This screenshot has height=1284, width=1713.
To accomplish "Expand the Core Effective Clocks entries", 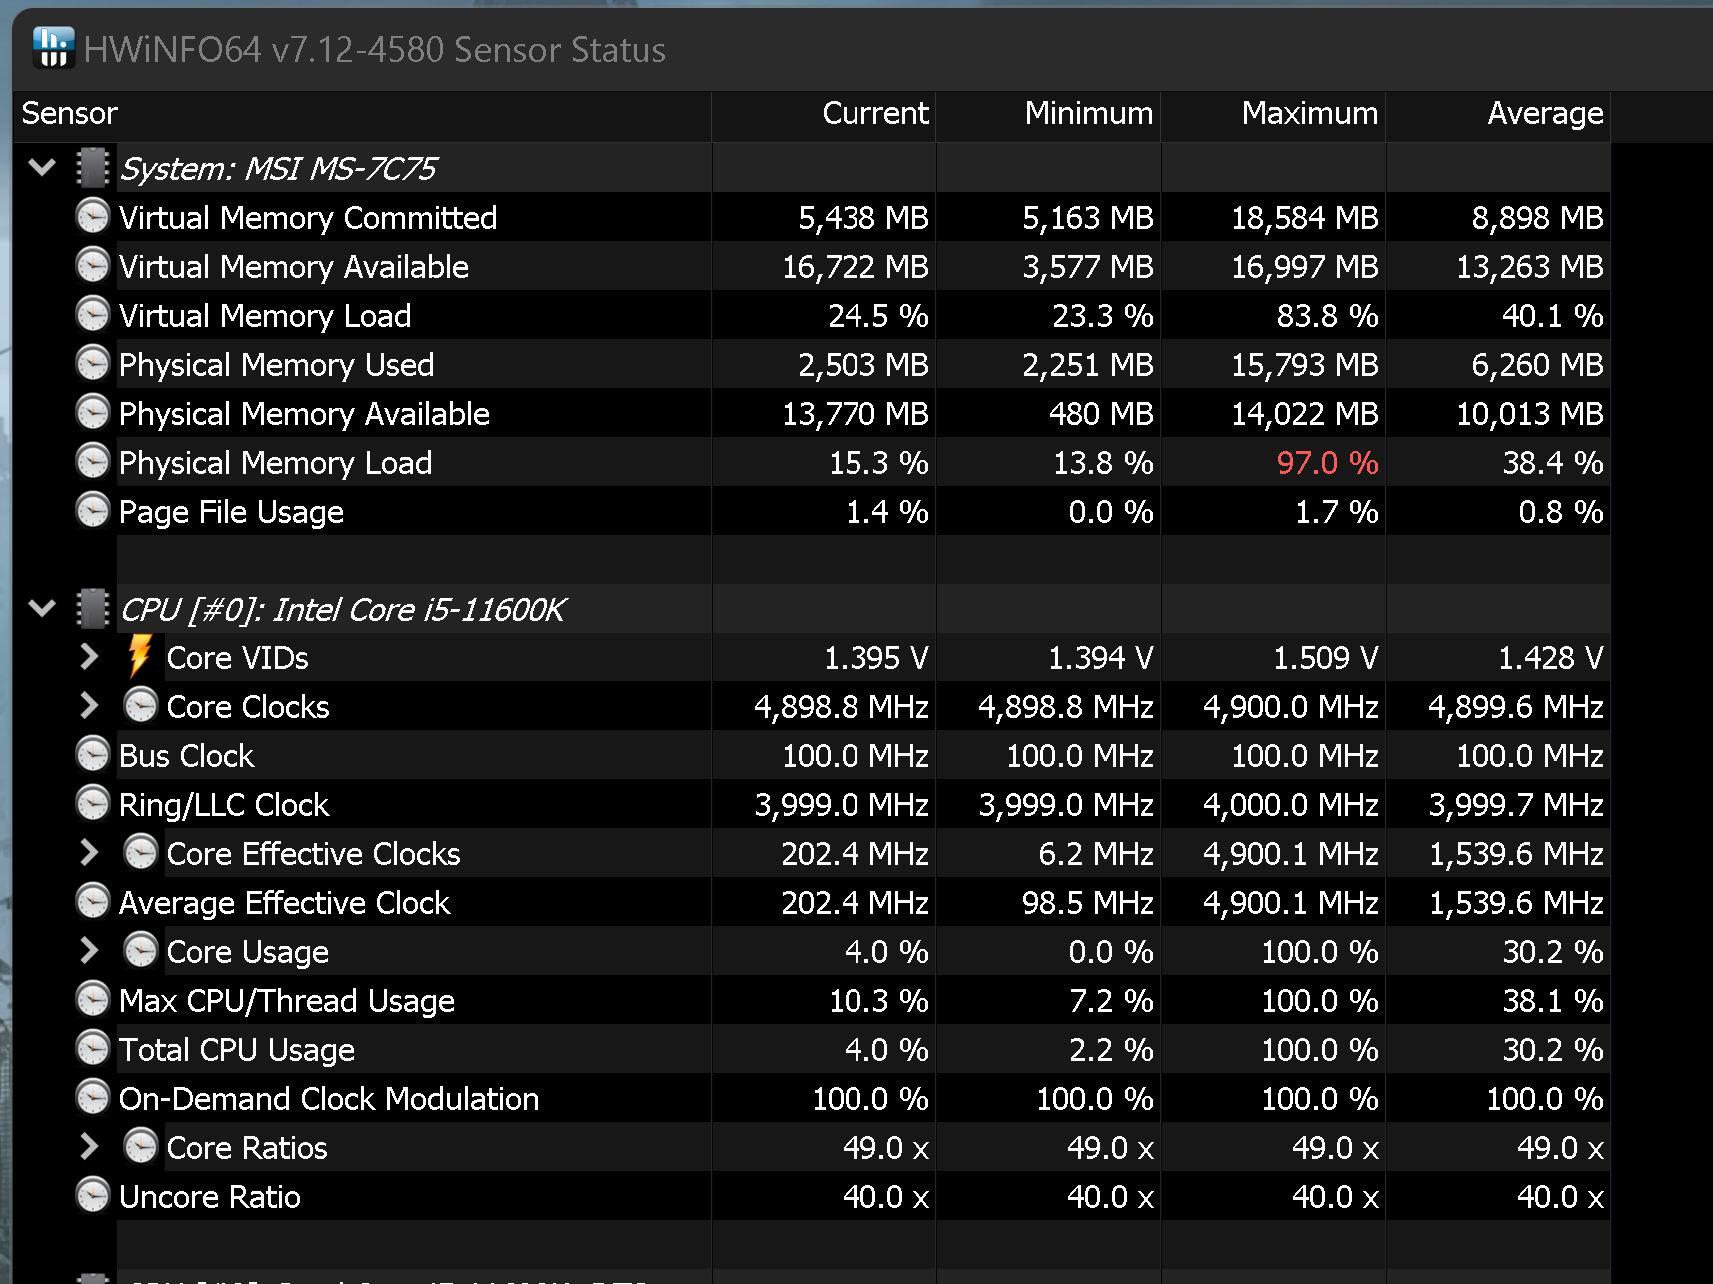I will click(x=89, y=853).
